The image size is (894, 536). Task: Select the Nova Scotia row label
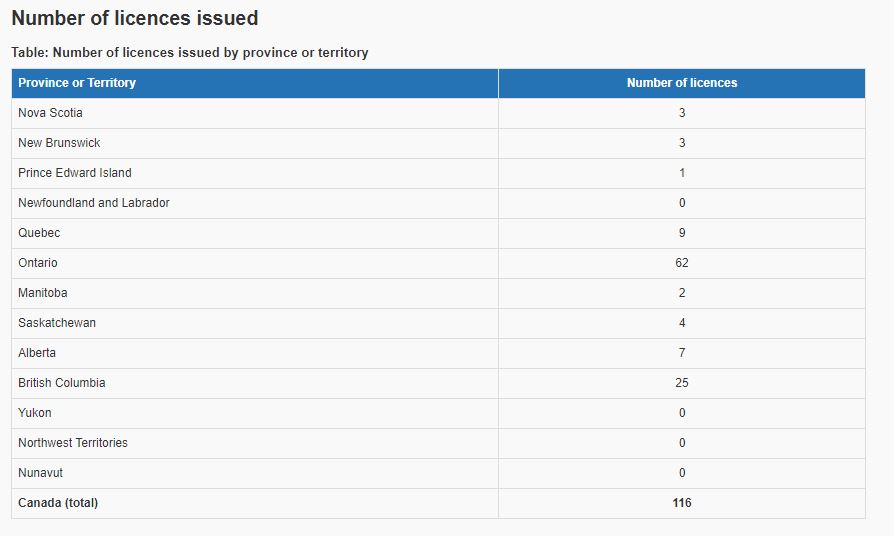point(50,113)
